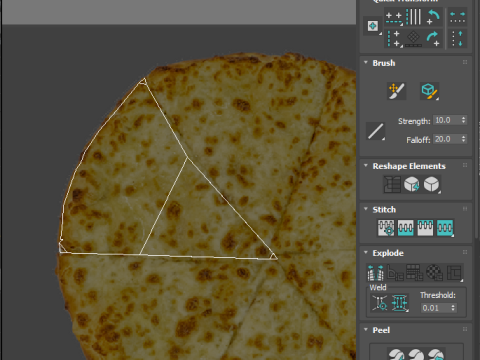Adjust the Strength spinner arrows
Screen dimensions: 480x360
coord(463,120)
